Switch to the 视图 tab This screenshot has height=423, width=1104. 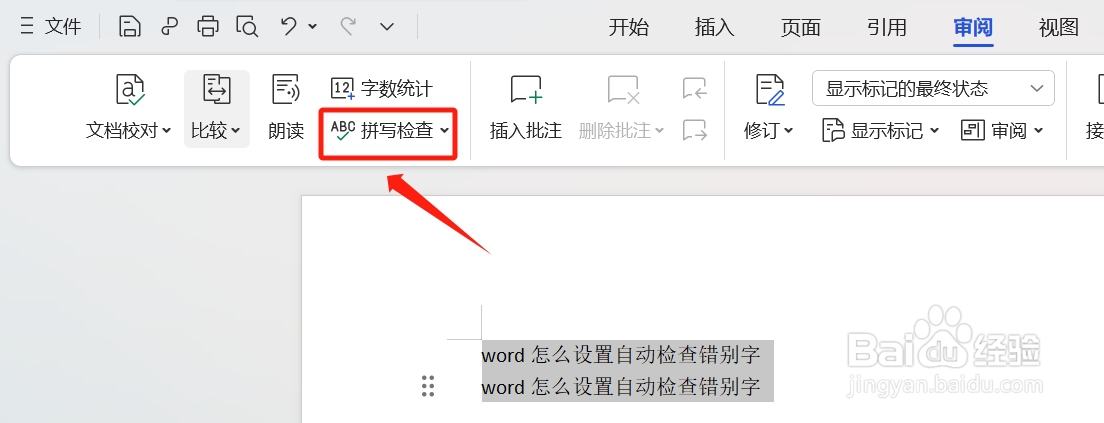click(x=1059, y=27)
